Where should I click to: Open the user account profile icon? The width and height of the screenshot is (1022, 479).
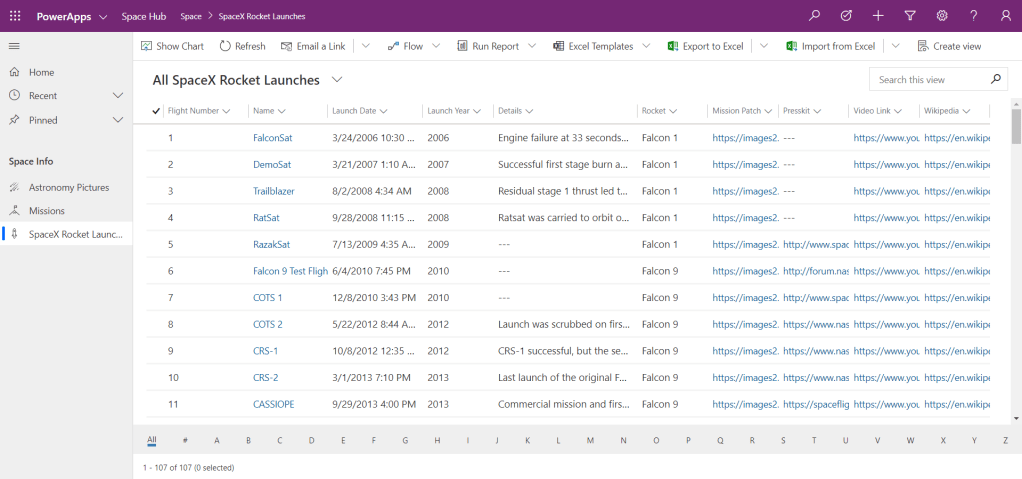[1005, 16]
